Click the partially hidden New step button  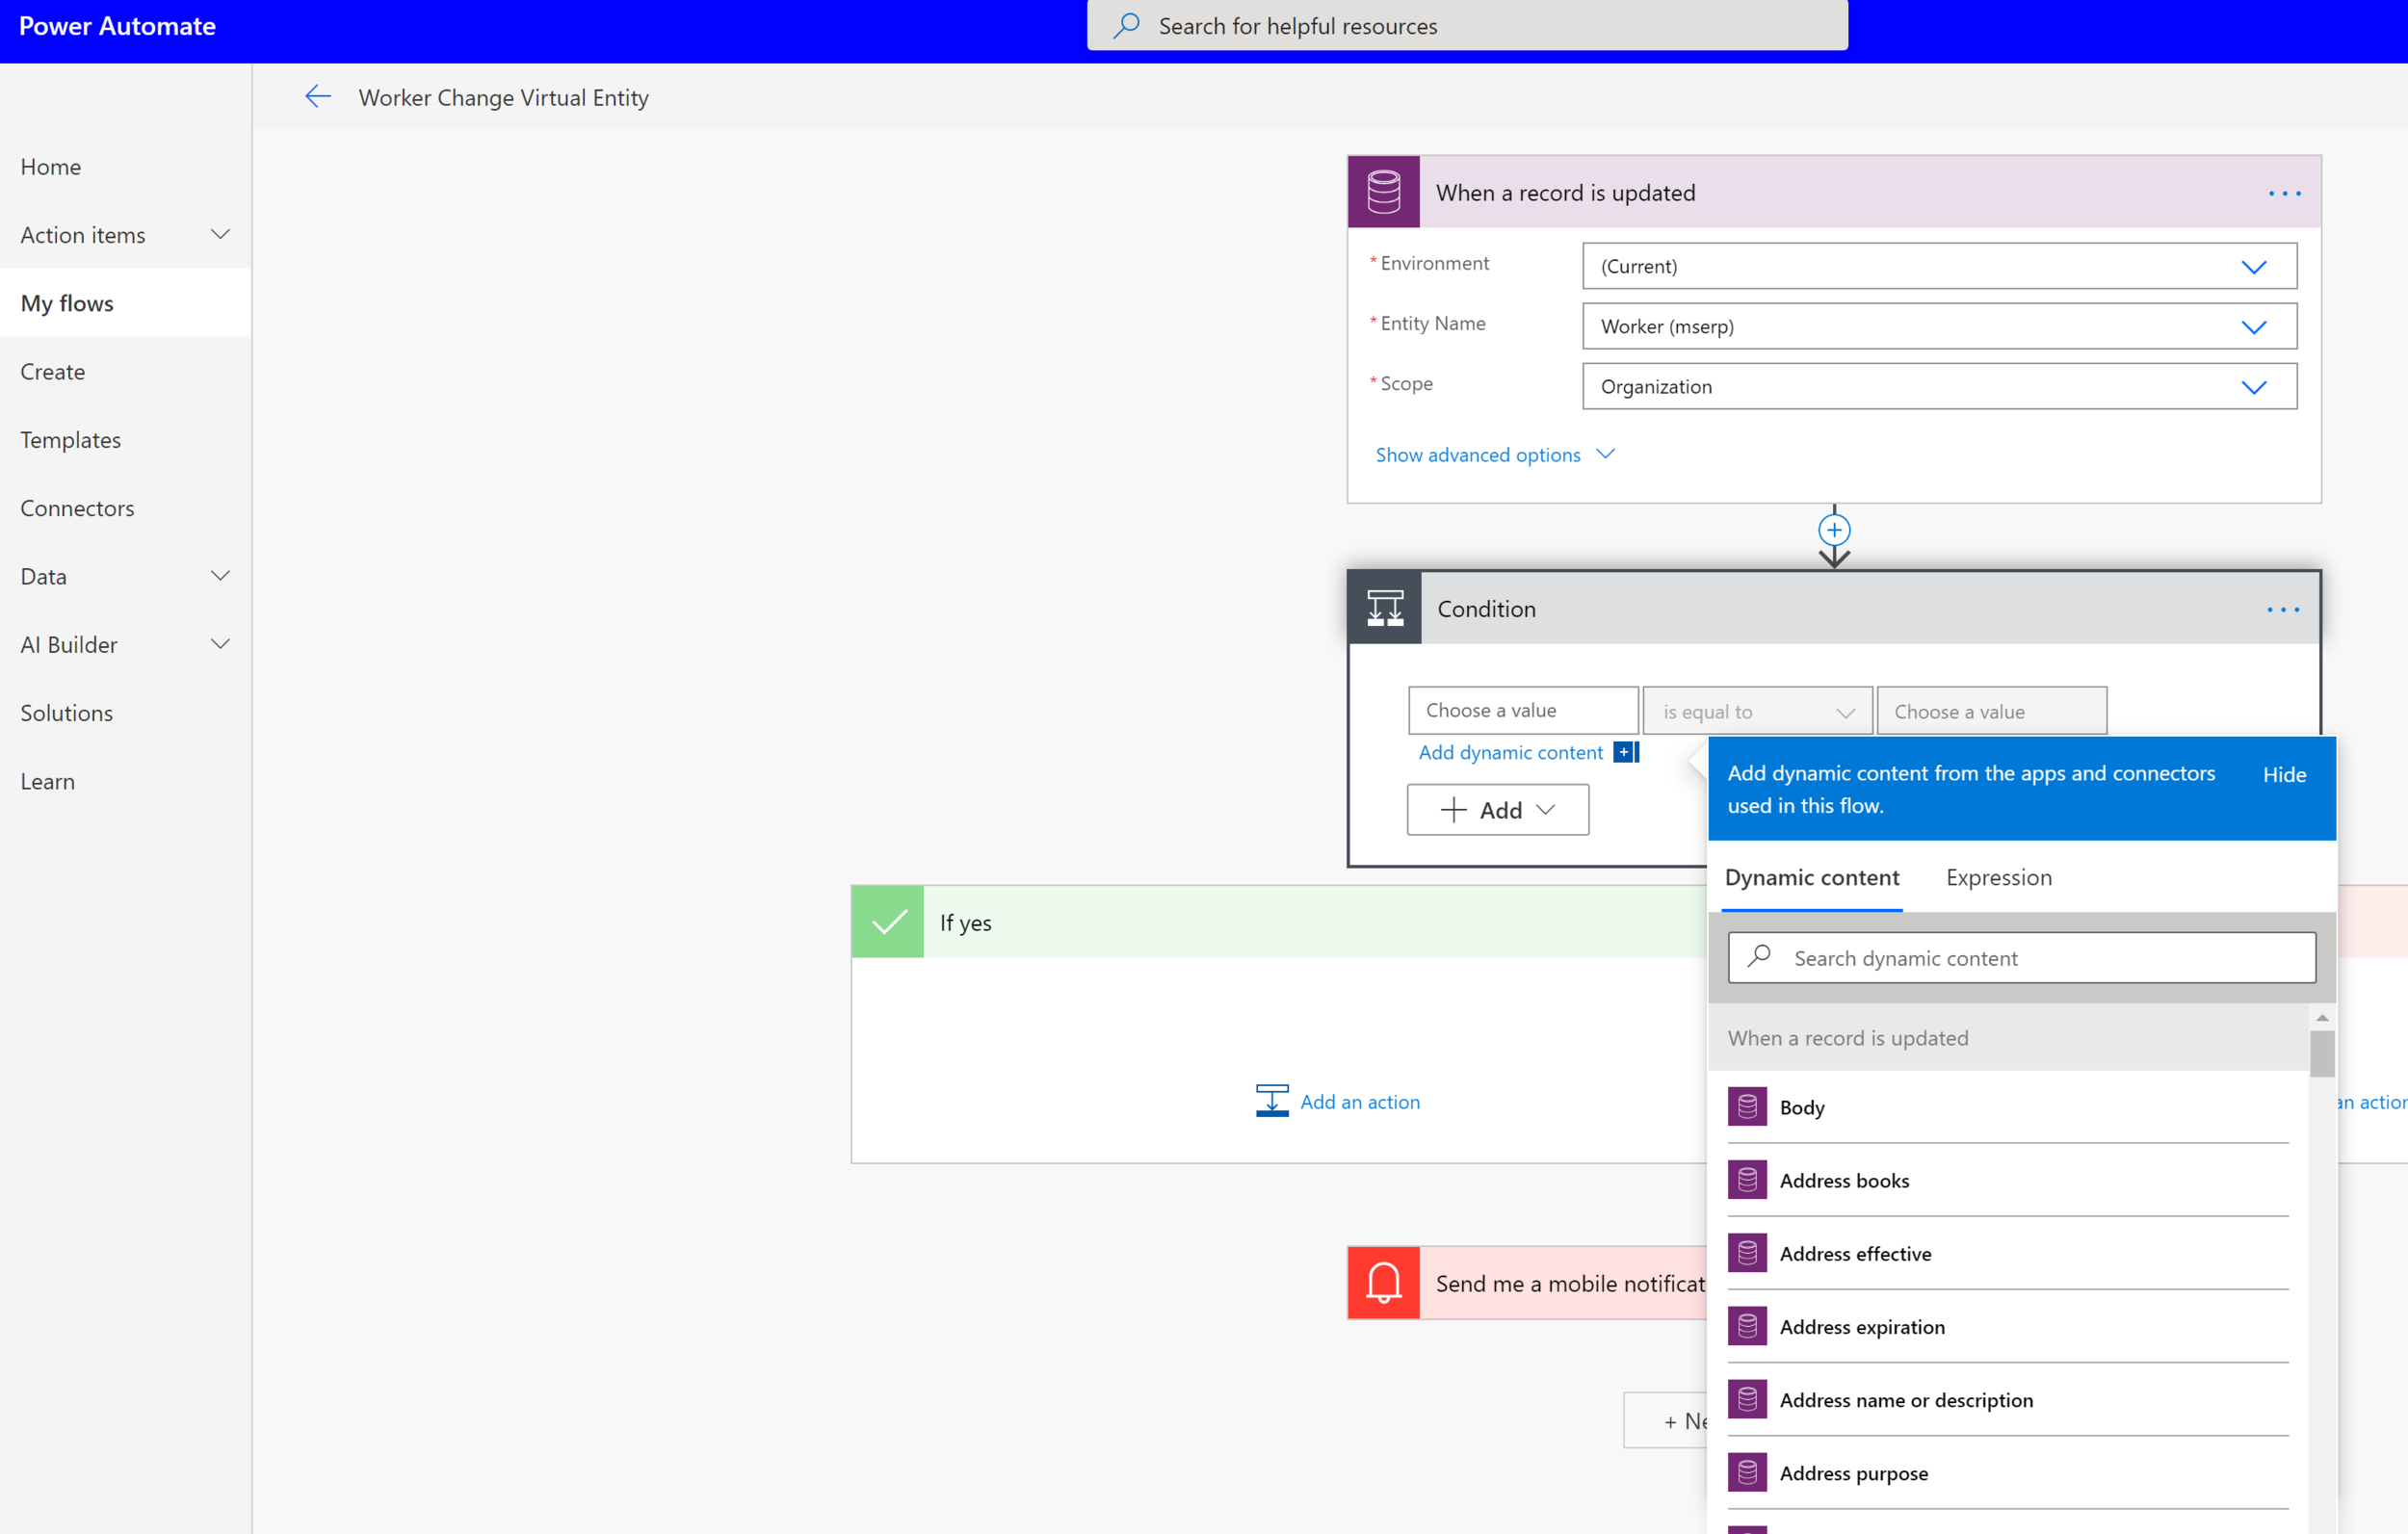1665,1420
